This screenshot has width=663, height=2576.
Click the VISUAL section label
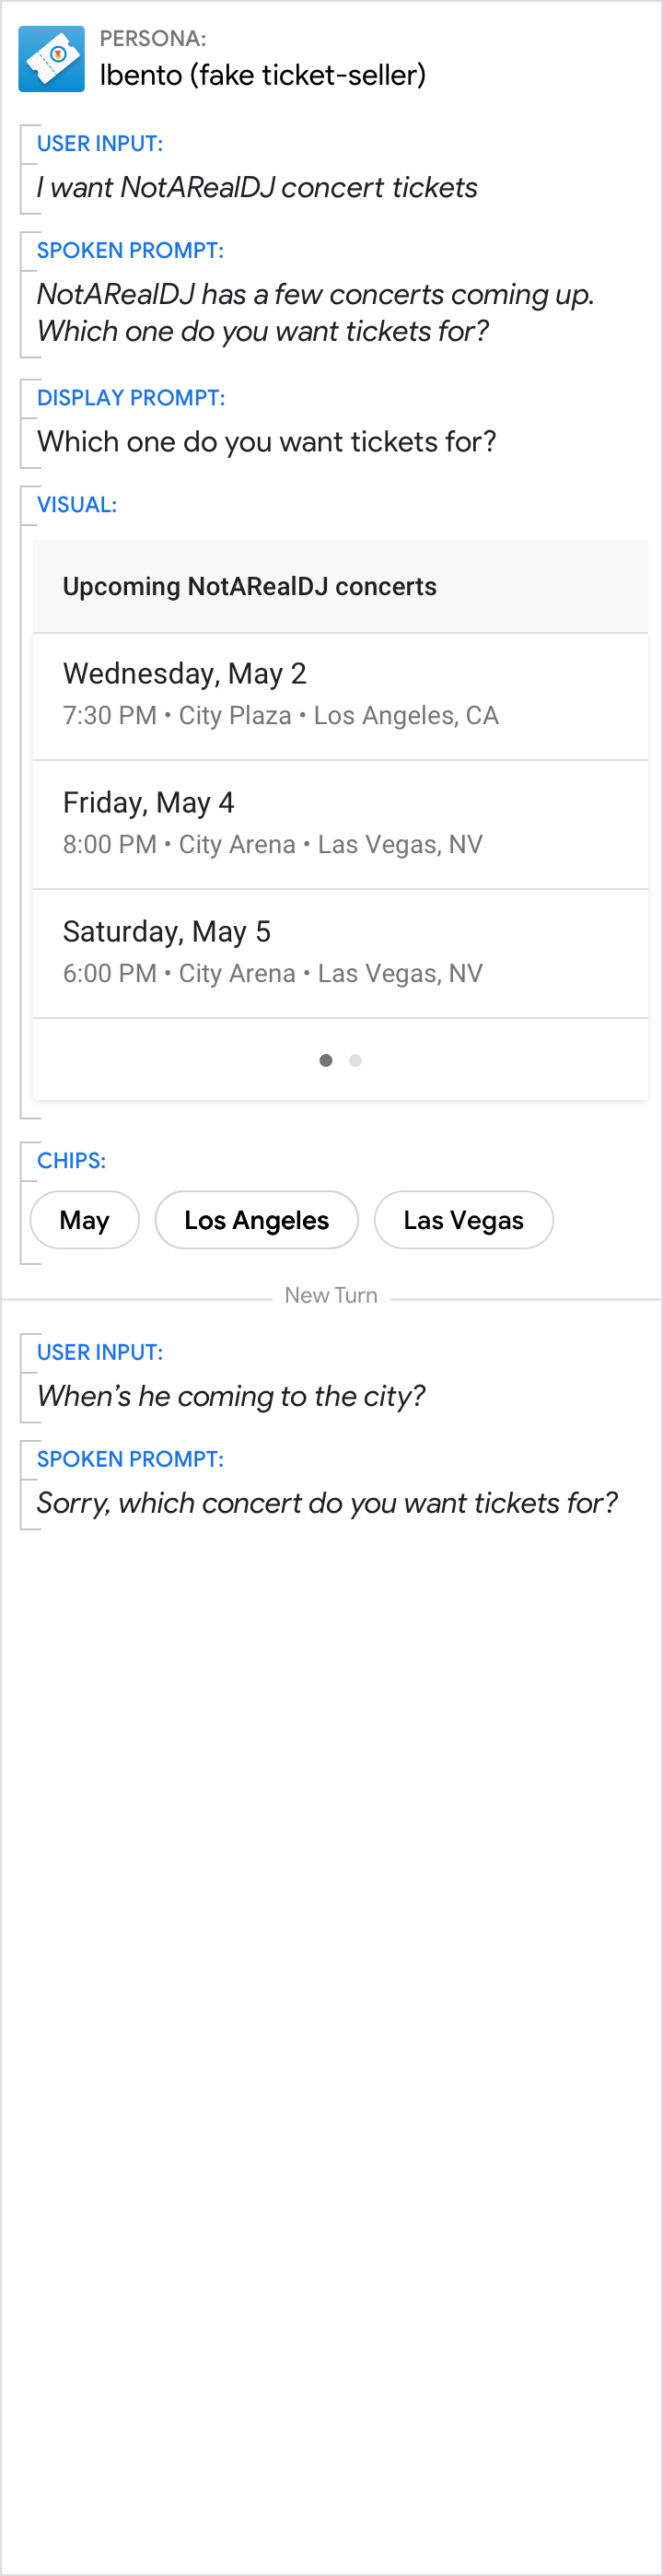pyautogui.click(x=77, y=505)
